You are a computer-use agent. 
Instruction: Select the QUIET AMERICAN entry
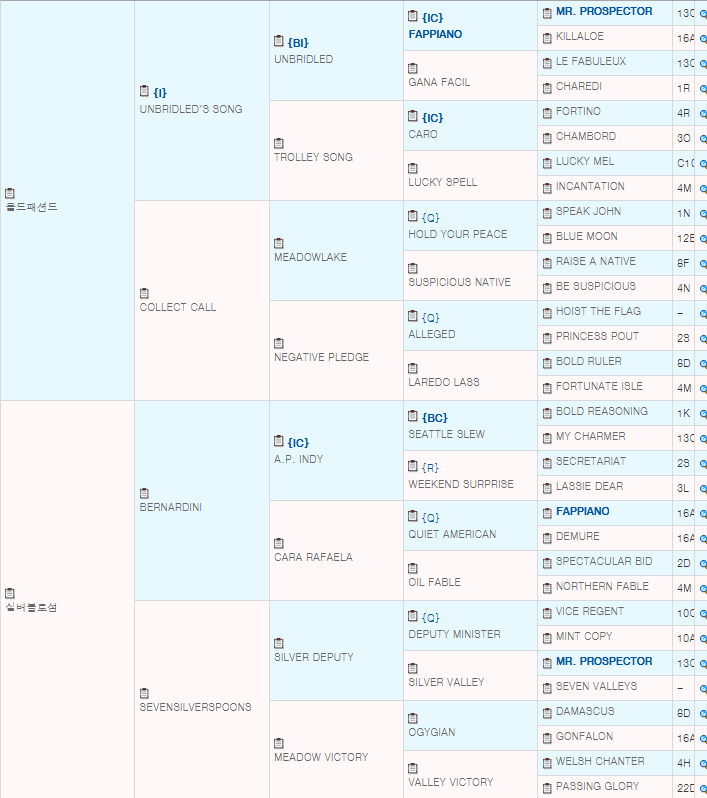coord(452,534)
